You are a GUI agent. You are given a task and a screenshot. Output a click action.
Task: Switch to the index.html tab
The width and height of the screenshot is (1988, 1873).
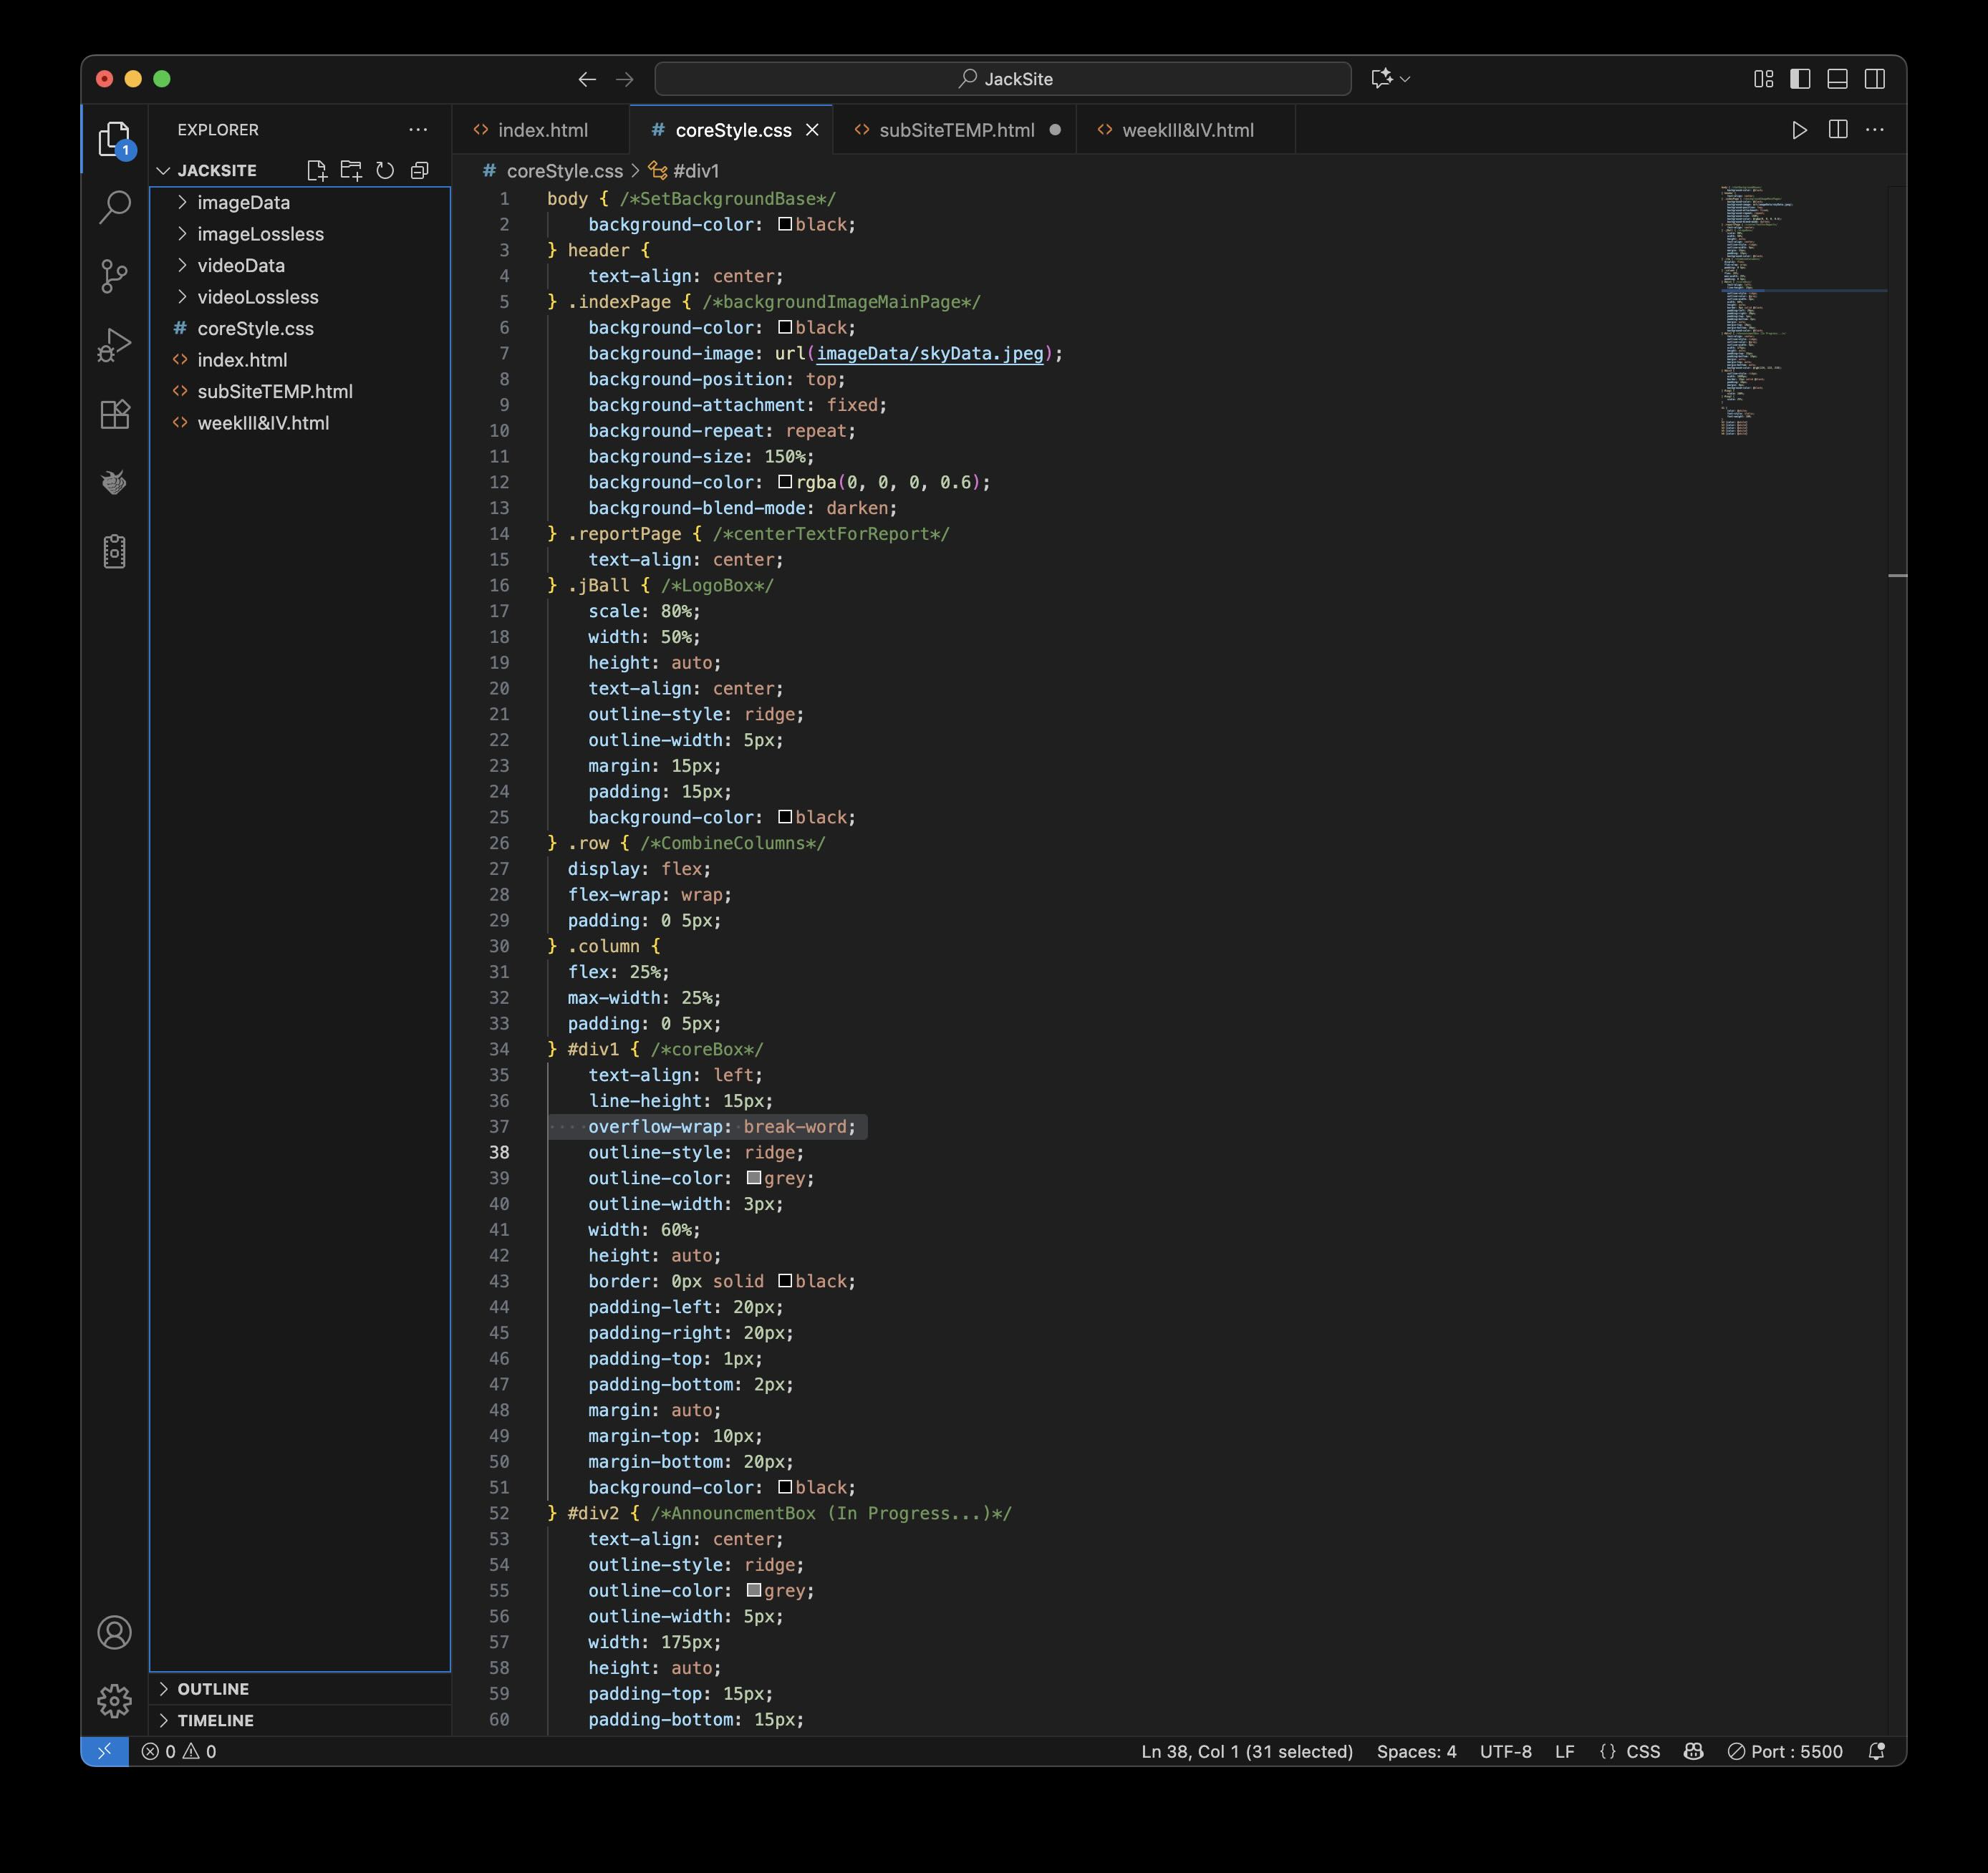(x=542, y=130)
